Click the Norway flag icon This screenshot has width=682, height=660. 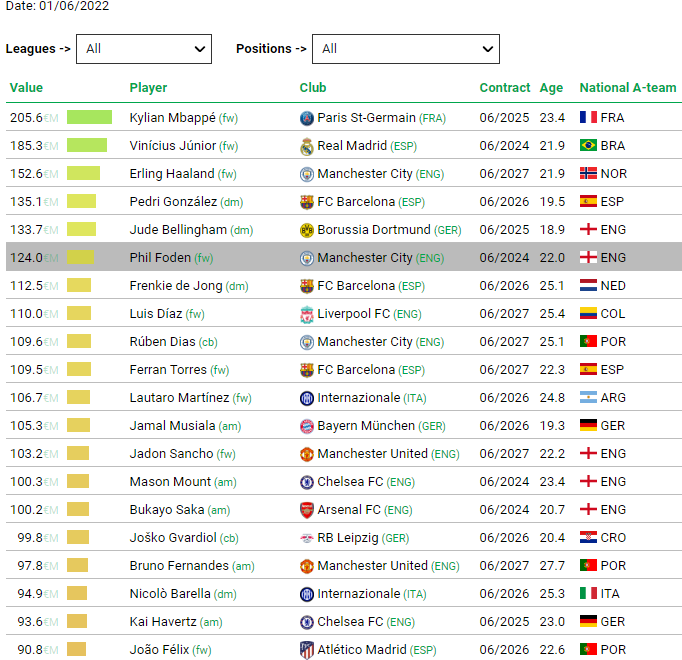588,173
